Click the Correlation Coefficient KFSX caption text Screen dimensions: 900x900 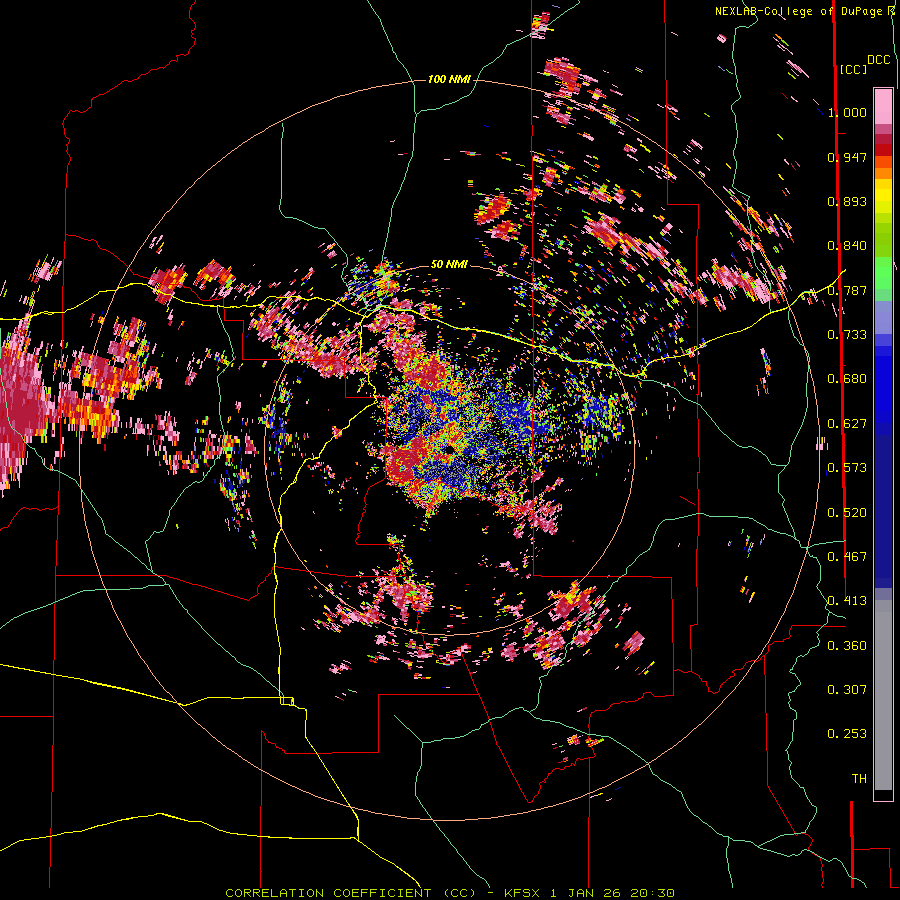coord(449,893)
